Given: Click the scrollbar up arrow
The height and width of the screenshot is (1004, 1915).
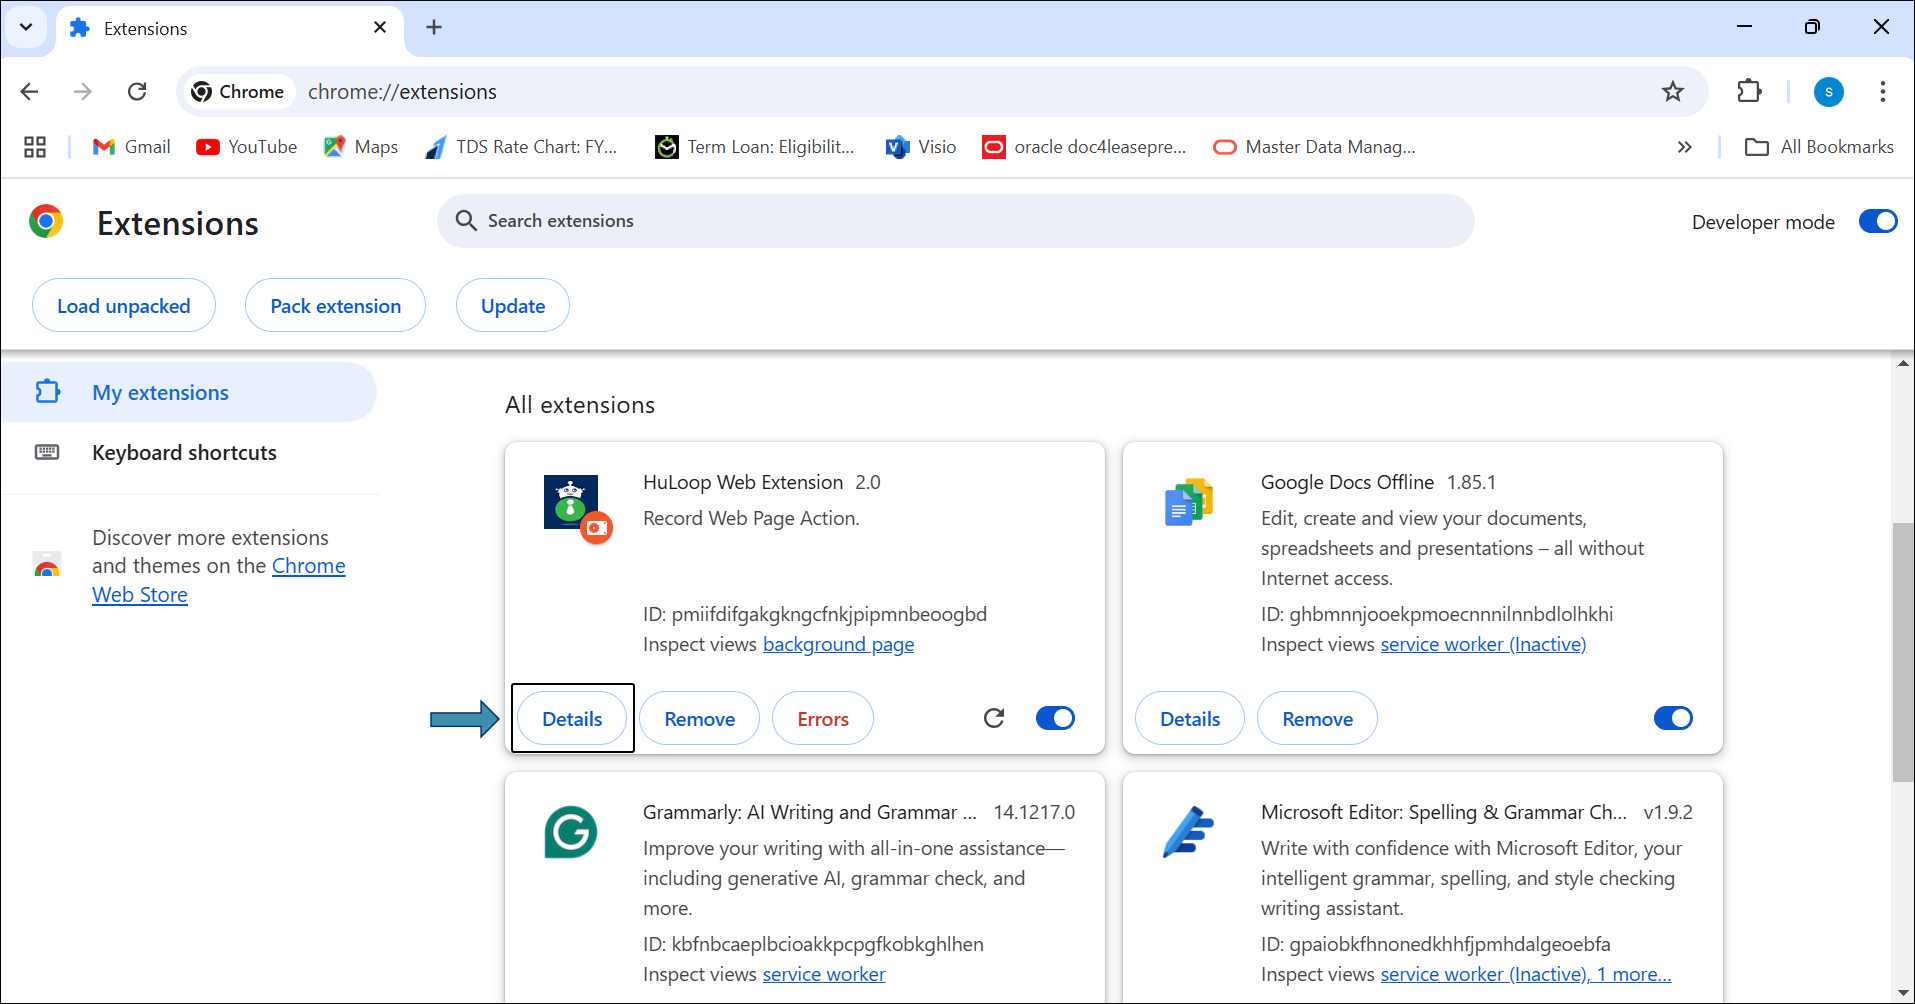Looking at the screenshot, I should click(x=1903, y=364).
